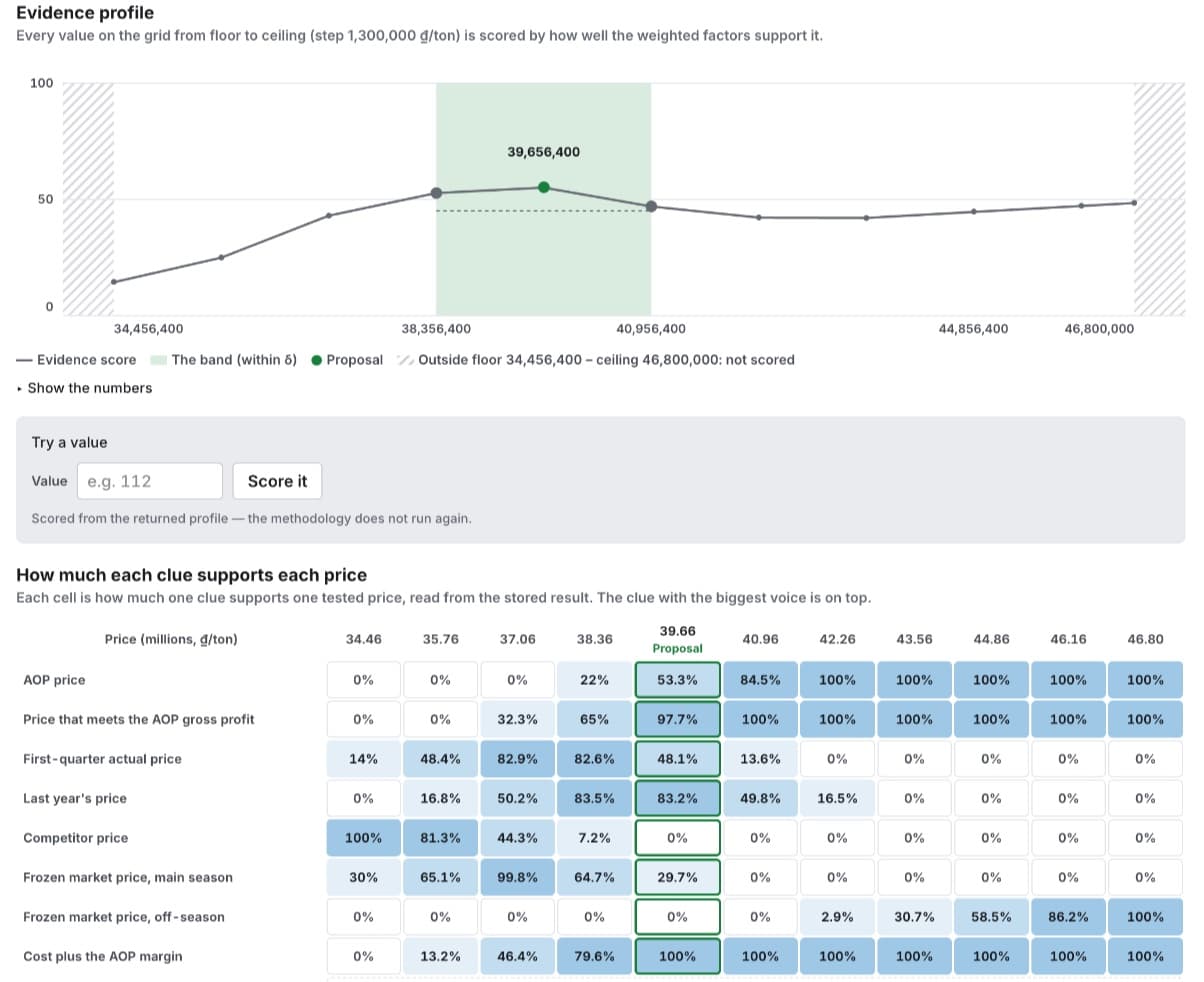This screenshot has width=1204, height=982.
Task: Click the 39.66 Proposal column header
Action: 678,640
